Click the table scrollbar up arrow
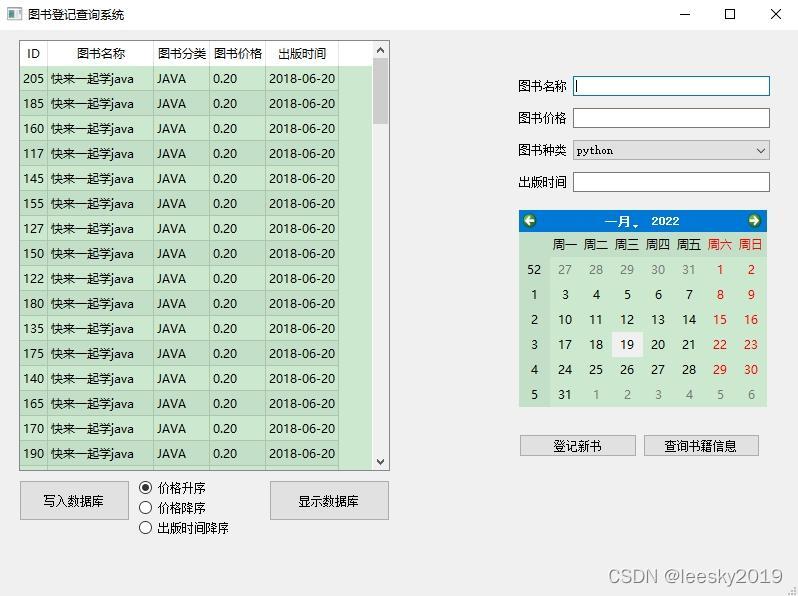Screen dimensions: 798x596 click(x=380, y=50)
